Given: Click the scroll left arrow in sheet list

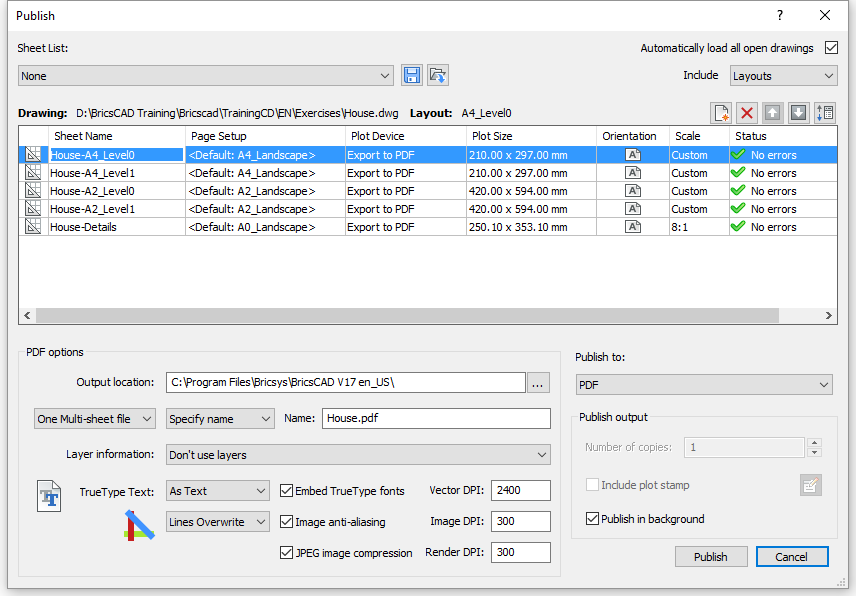Looking at the screenshot, I should point(27,315).
